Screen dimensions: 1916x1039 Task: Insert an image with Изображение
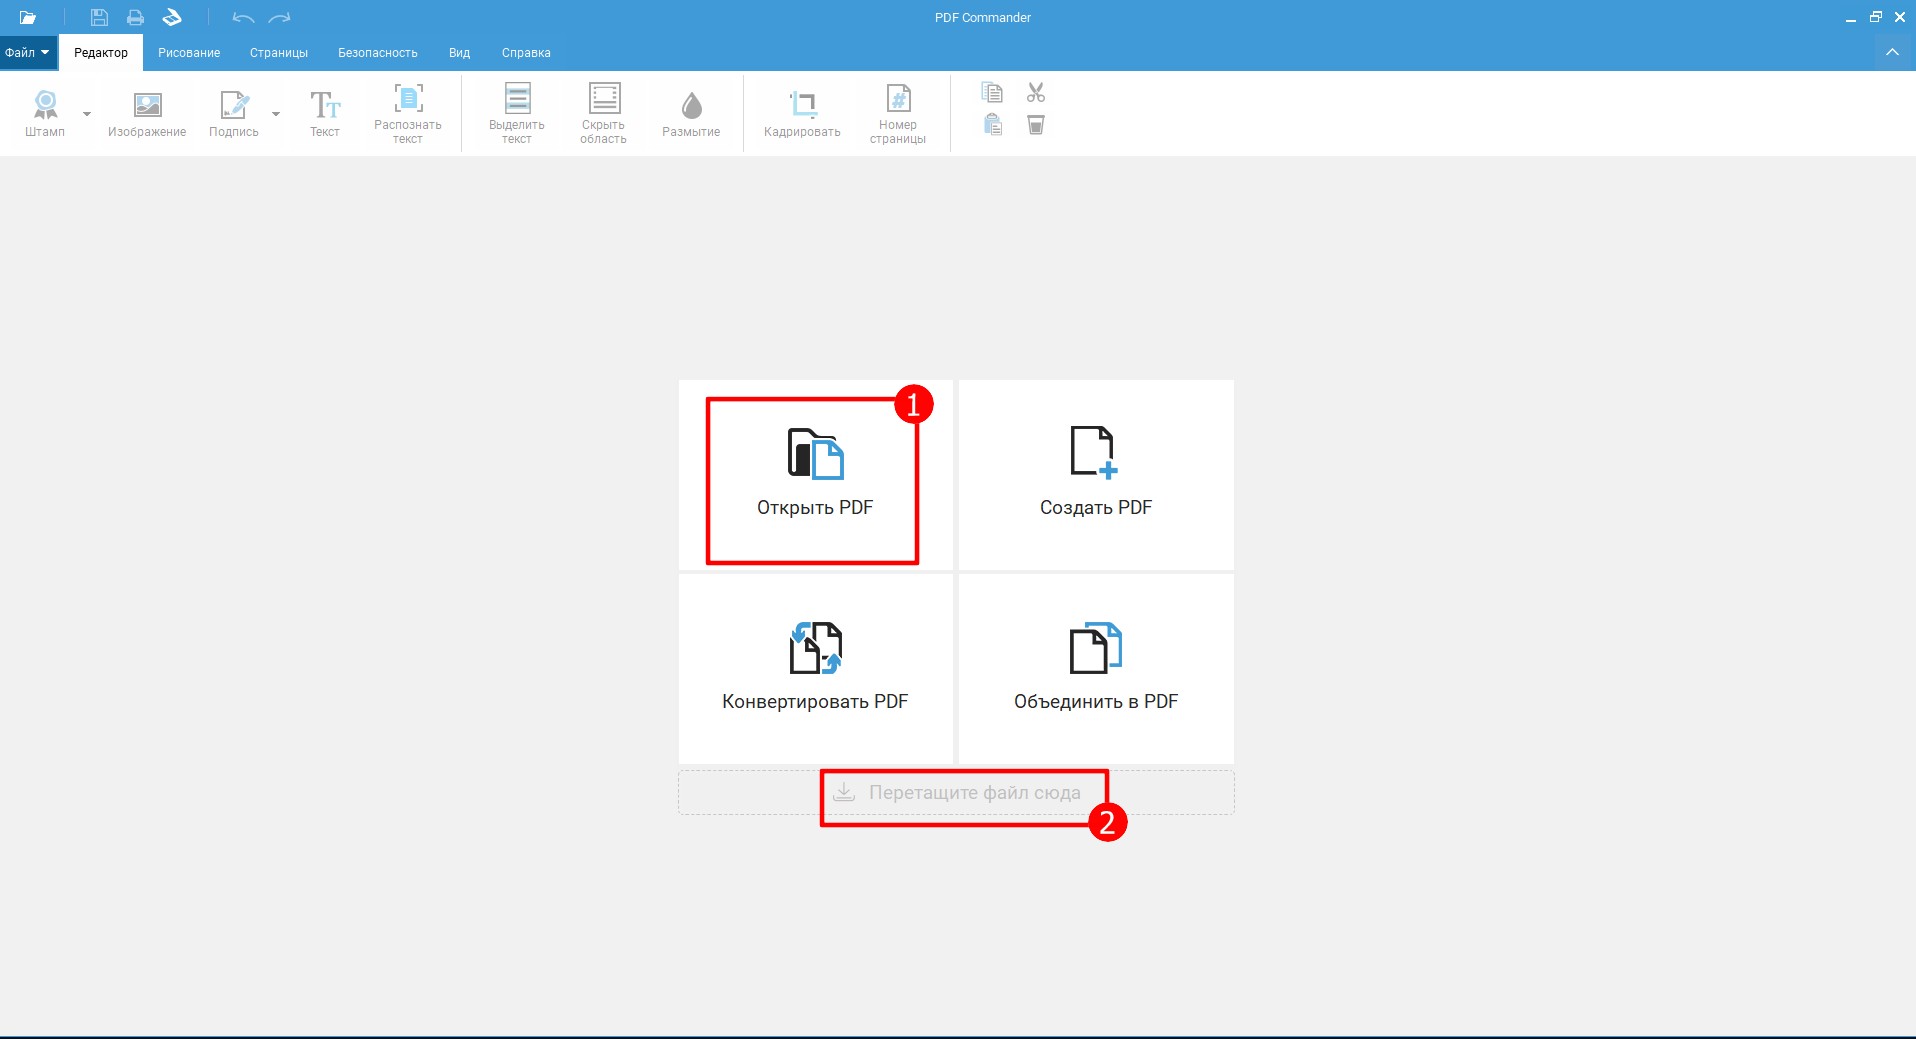click(147, 113)
